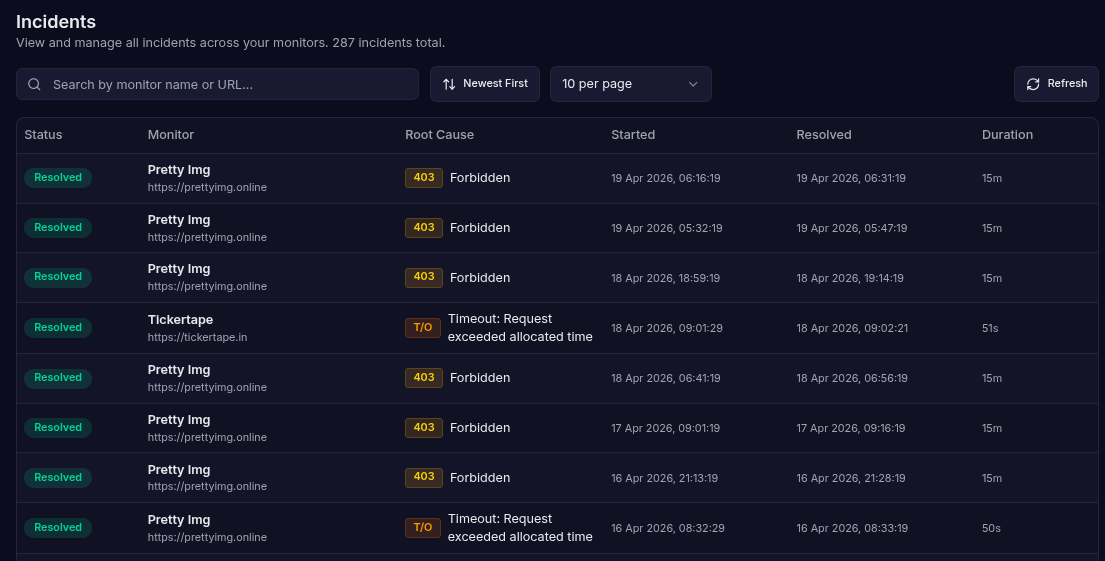Expand the 10 per page chevron

point(693,85)
